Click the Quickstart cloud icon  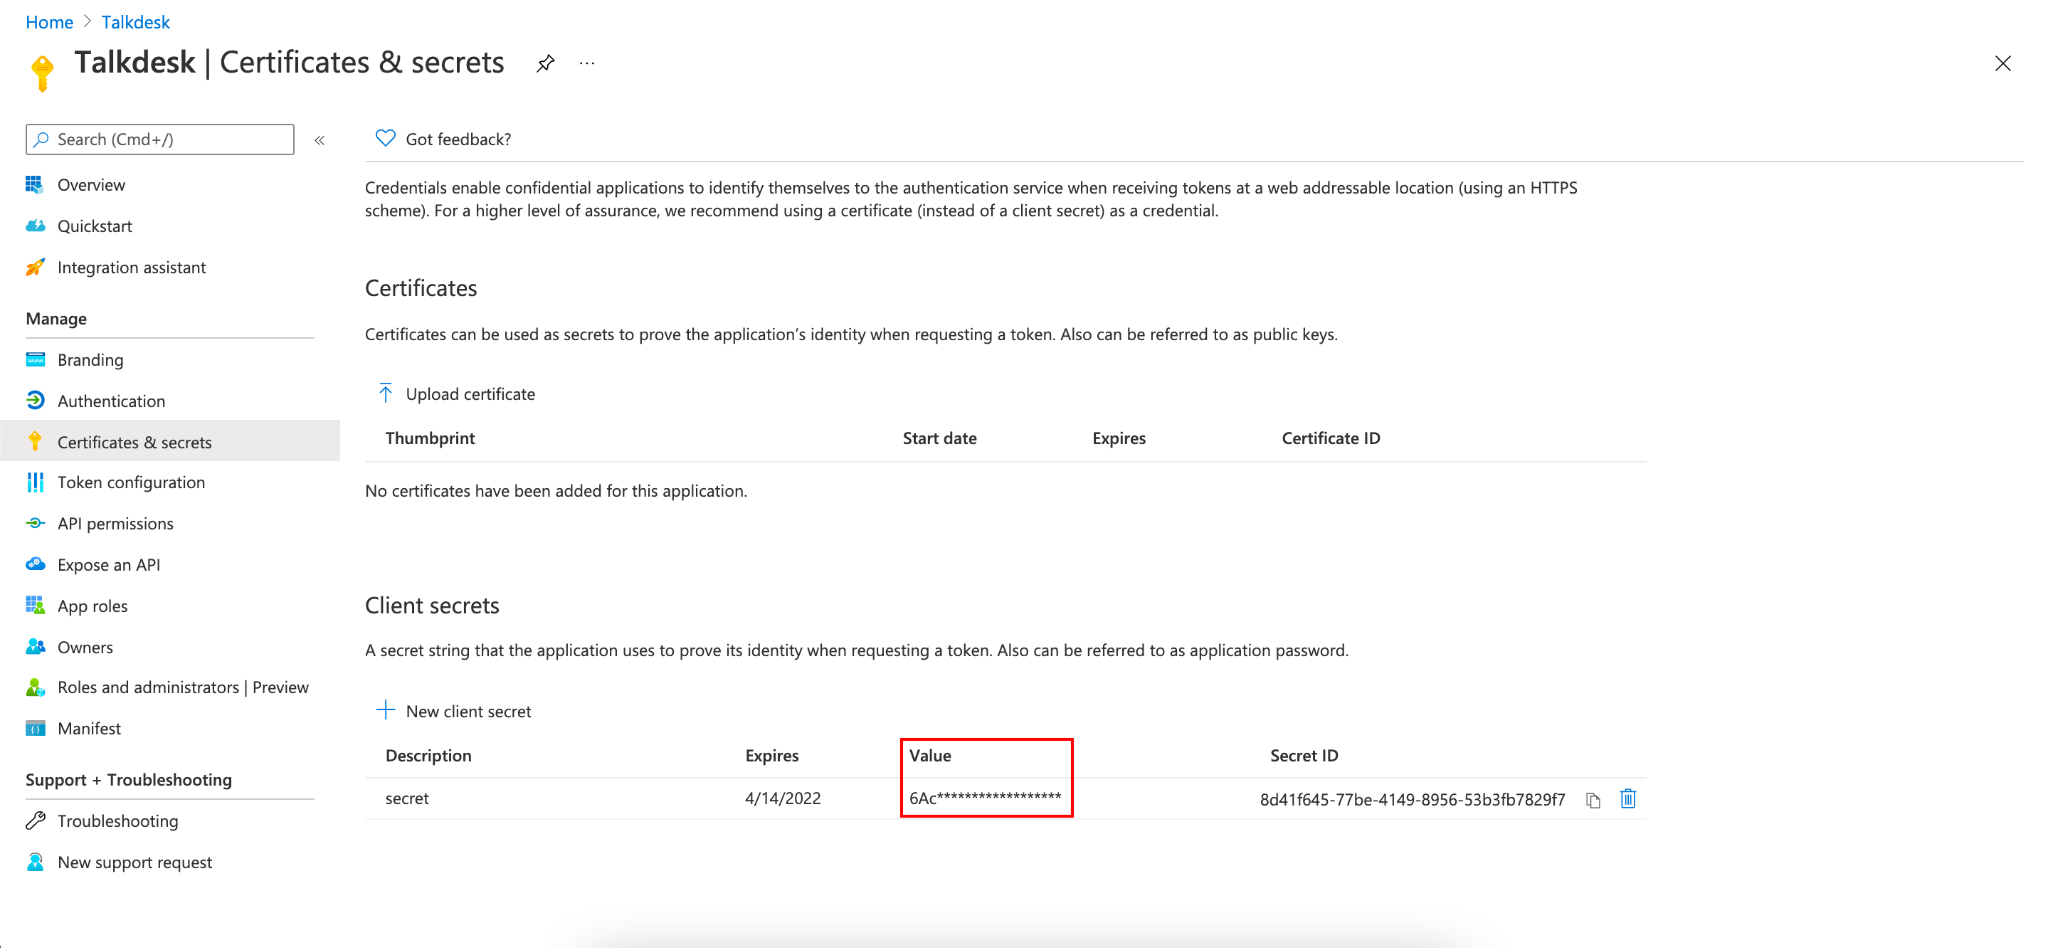coord(35,226)
